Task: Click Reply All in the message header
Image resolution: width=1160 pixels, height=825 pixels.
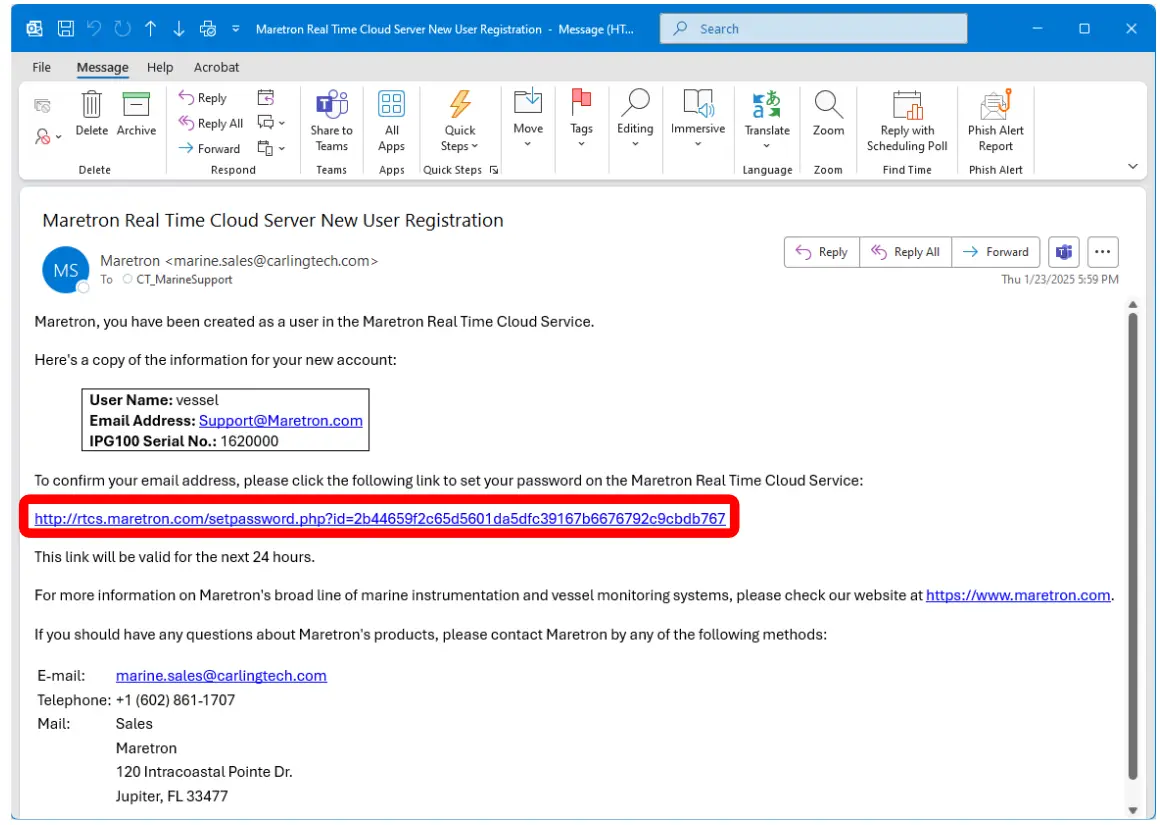Action: click(906, 252)
